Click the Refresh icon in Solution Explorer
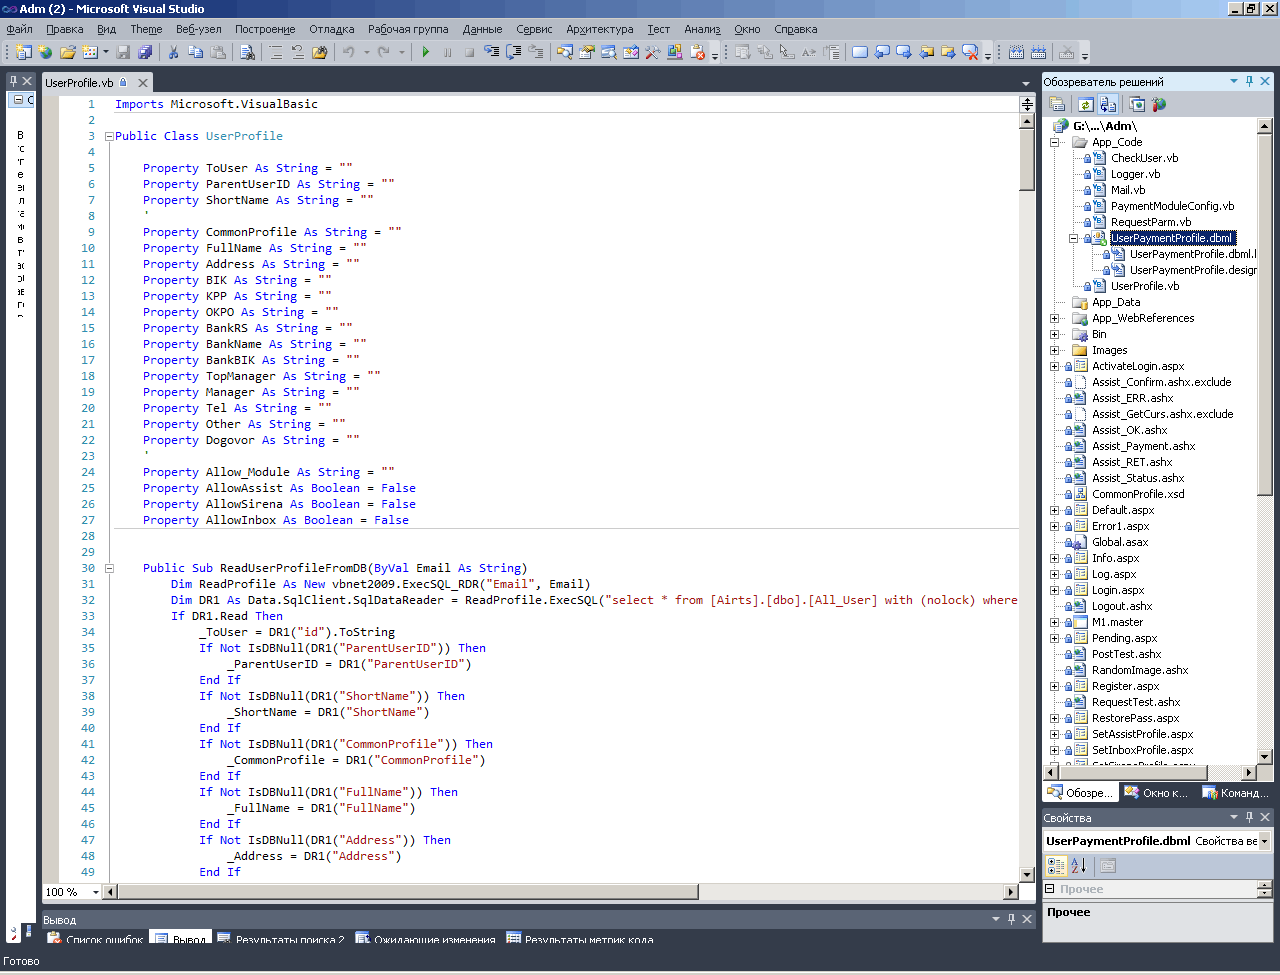1280x975 pixels. pyautogui.click(x=1085, y=104)
